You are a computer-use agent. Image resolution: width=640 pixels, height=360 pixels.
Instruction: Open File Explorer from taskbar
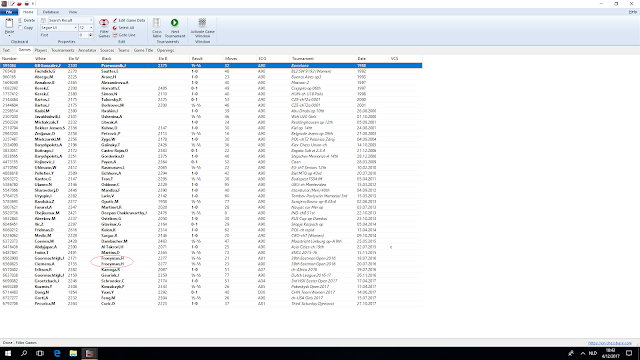click(x=73, y=353)
